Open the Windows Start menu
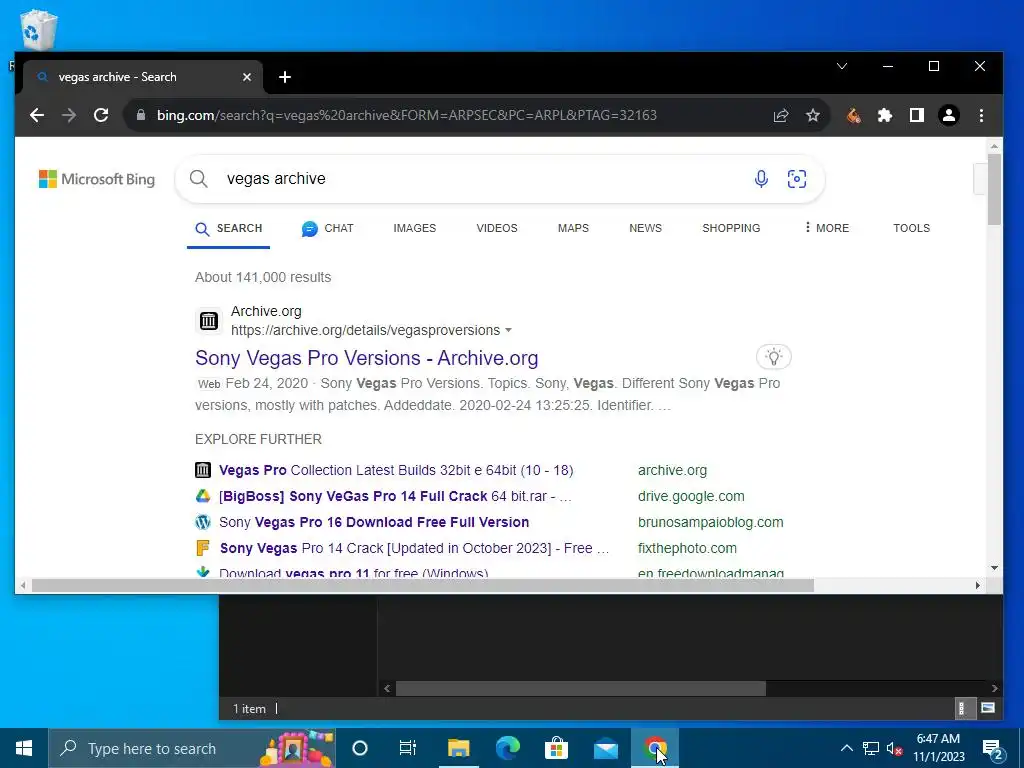 (24, 748)
